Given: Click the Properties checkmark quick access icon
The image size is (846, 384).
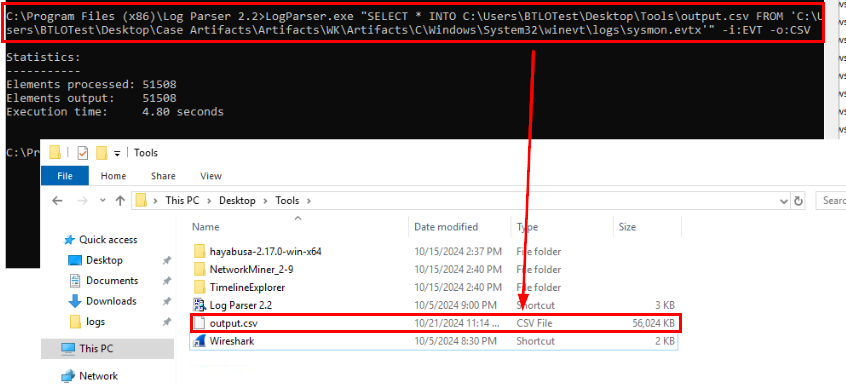Looking at the screenshot, I should pos(83,153).
